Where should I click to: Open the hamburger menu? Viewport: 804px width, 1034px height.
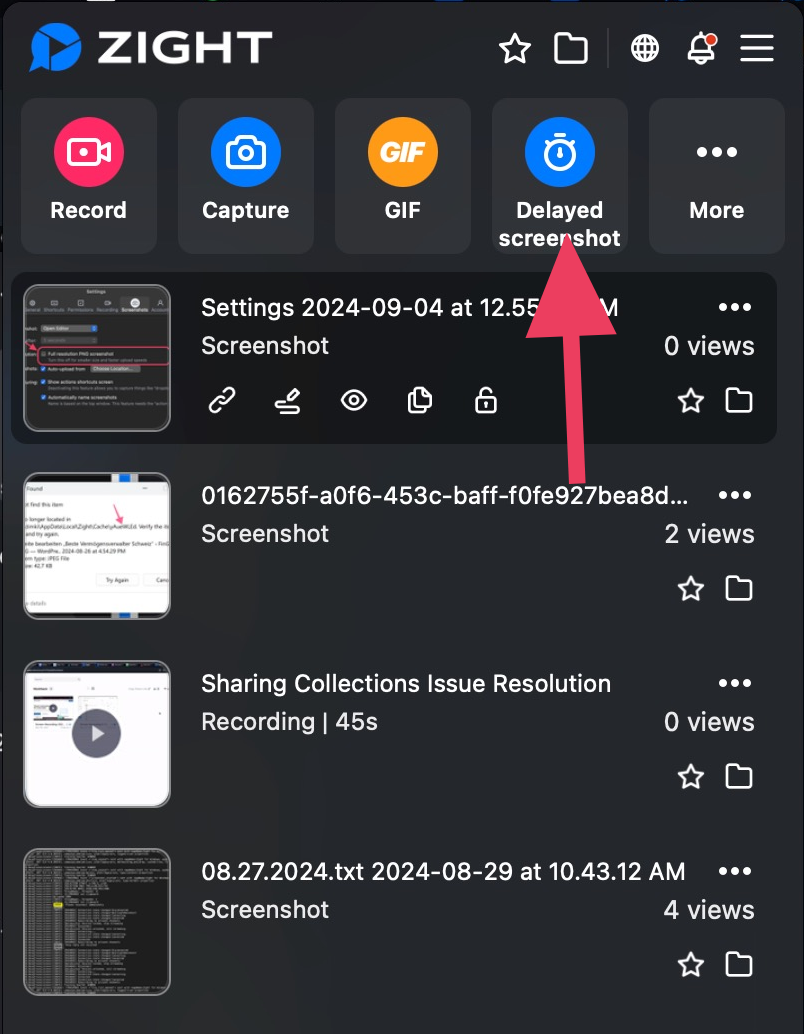click(x=757, y=49)
